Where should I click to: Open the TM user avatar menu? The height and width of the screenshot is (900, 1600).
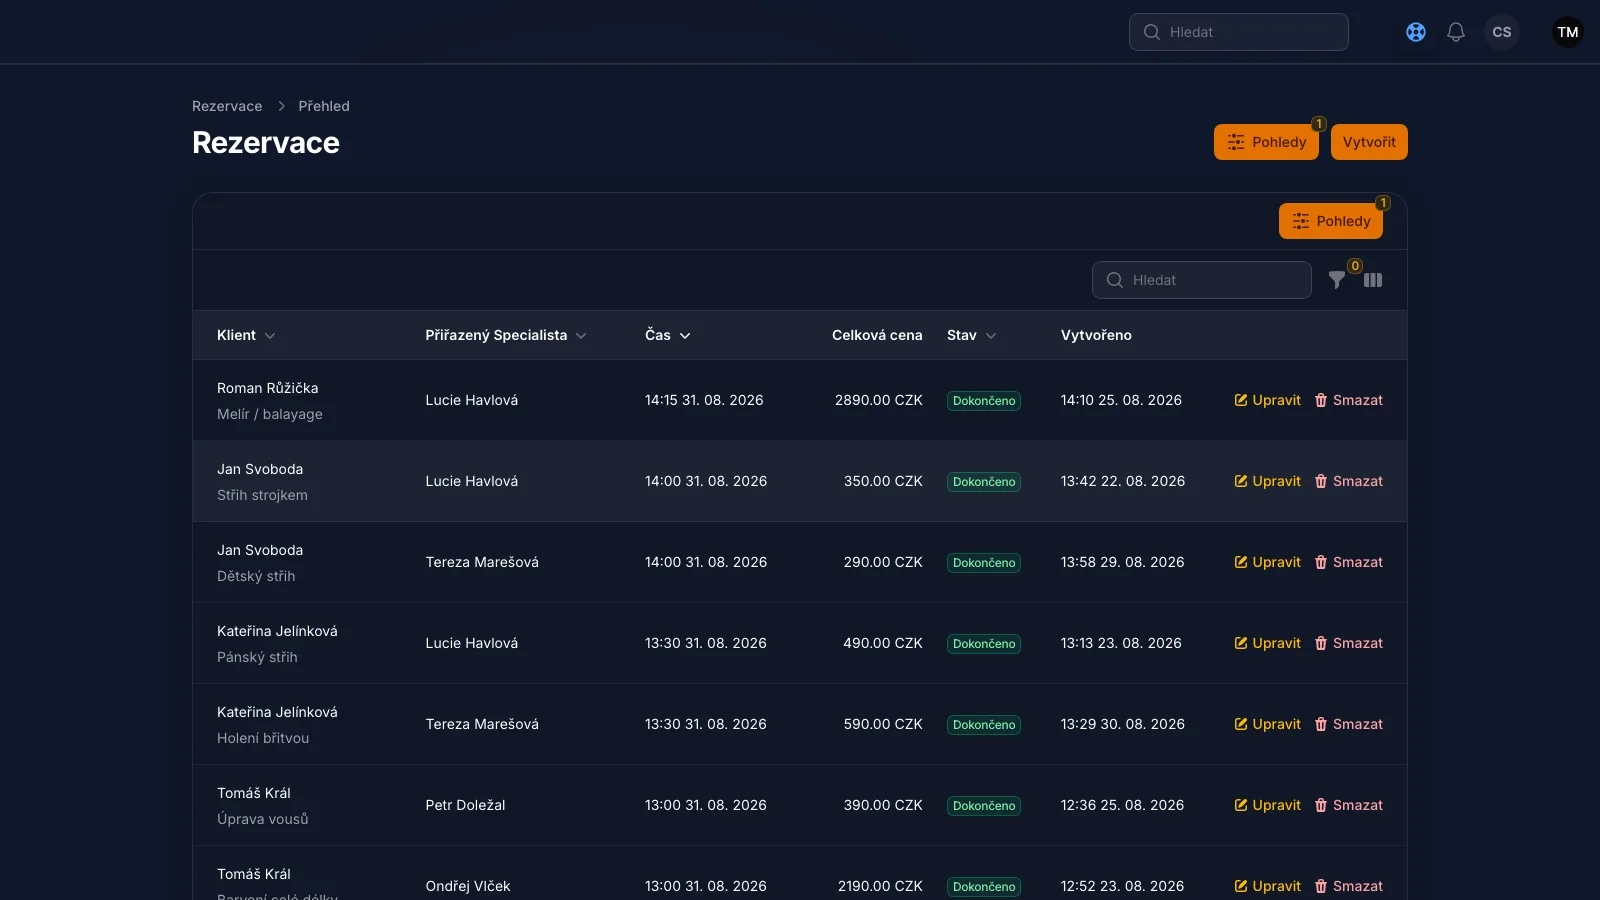[1568, 32]
